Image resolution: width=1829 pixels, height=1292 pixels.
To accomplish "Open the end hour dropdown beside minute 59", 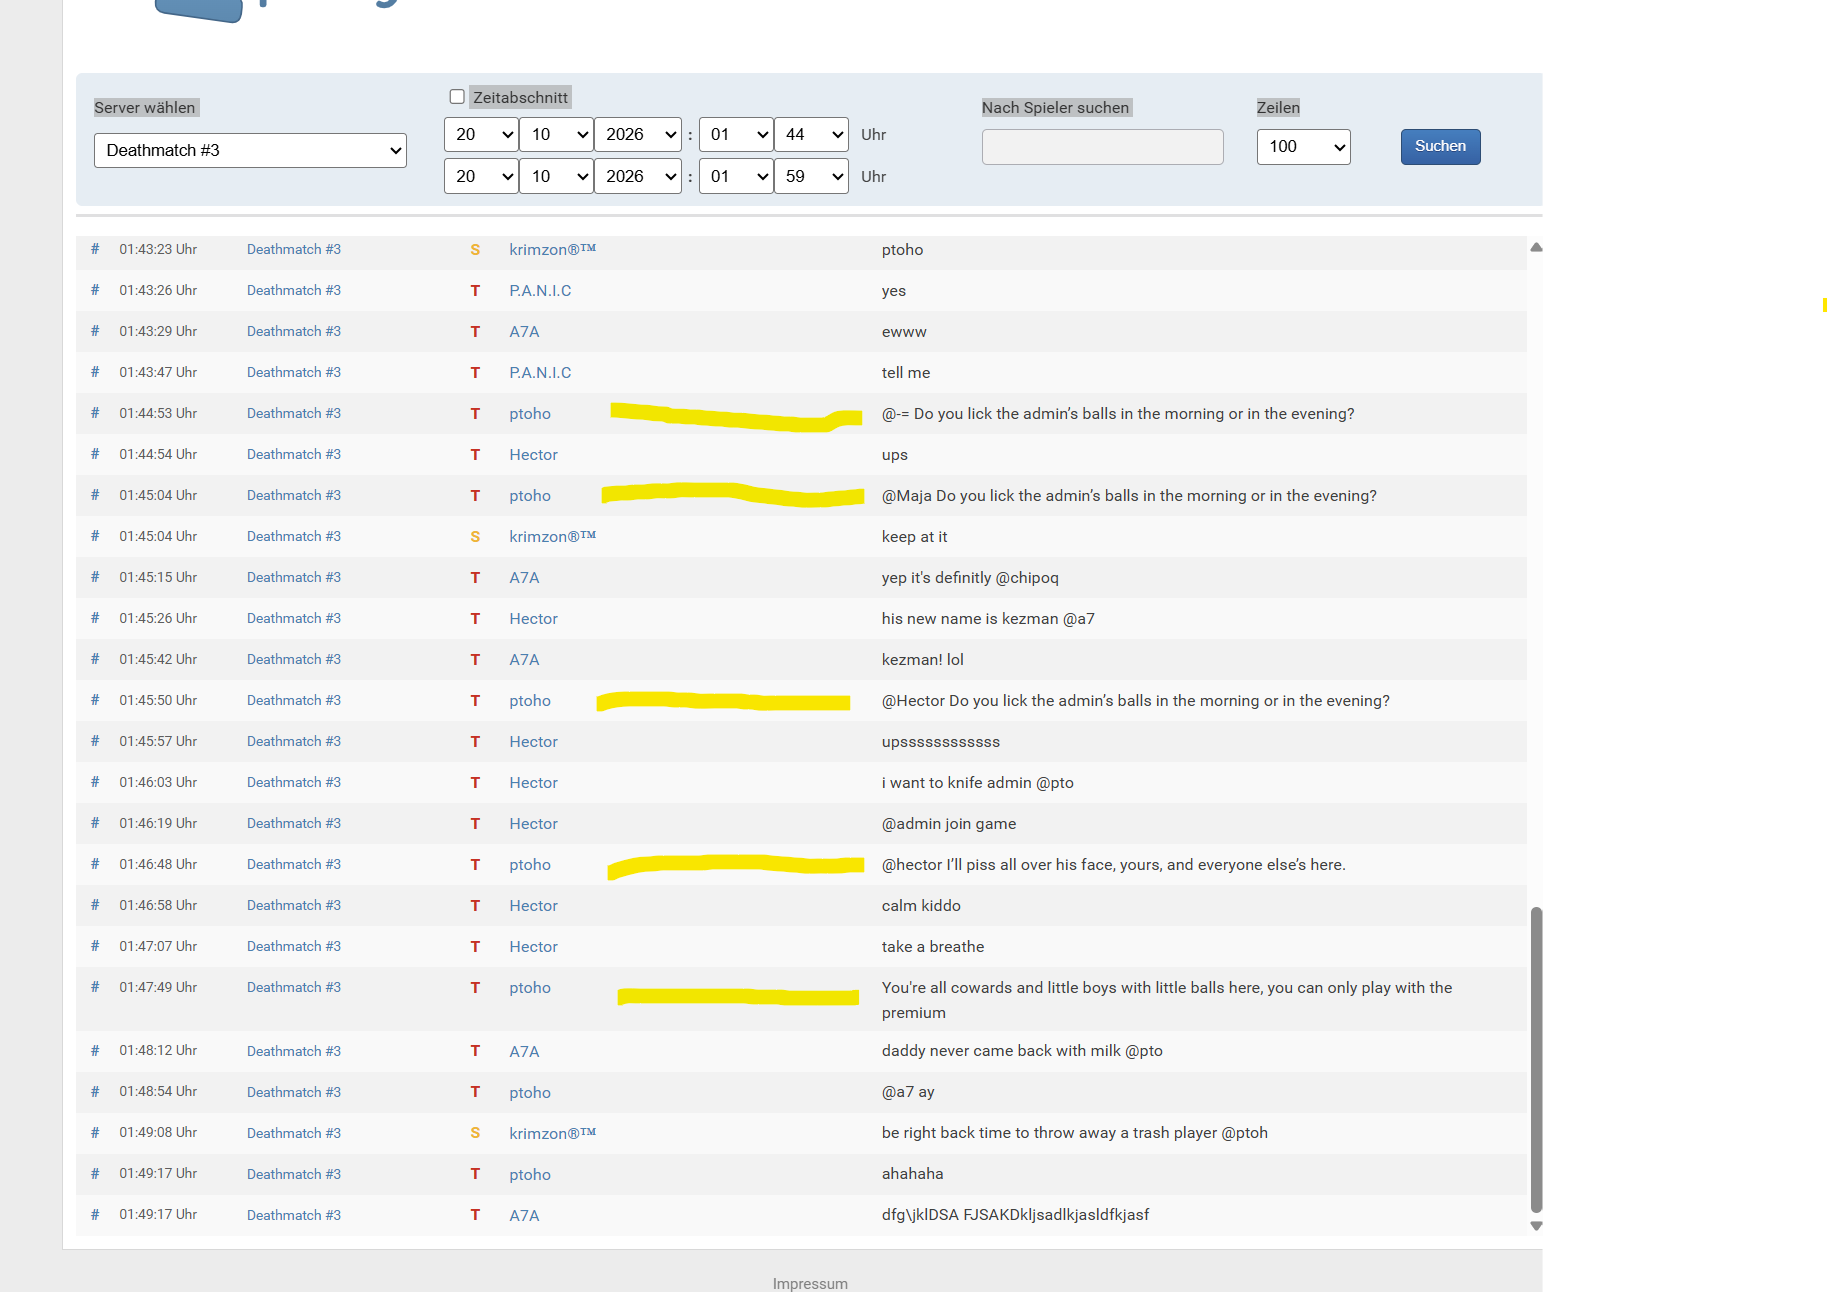I will coord(736,177).
